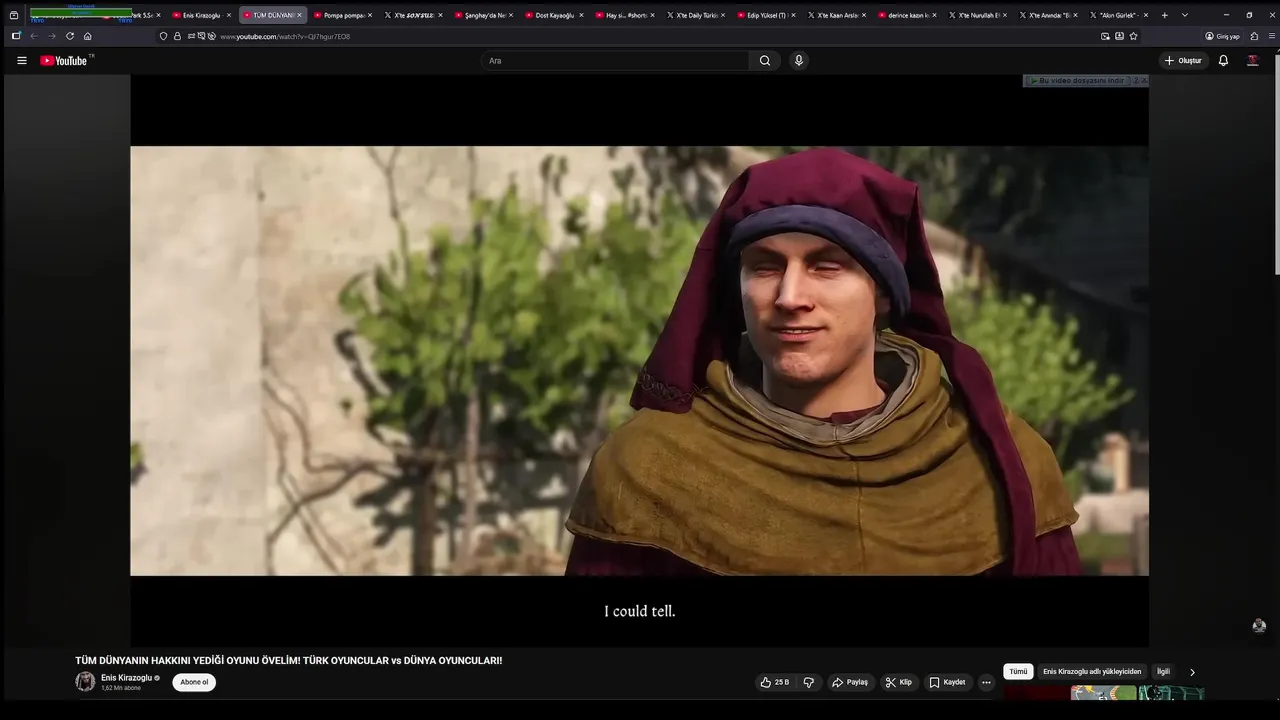Screen dimensions: 1280x720
Task: Click the save-page icon beside bookmark star
Action: pos(1119,36)
